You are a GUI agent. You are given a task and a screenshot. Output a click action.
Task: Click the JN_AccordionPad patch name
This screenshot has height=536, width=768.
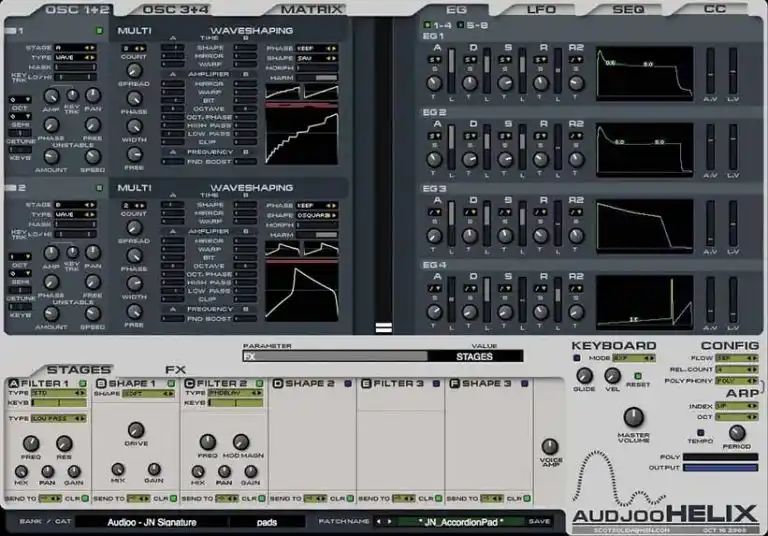[x=461, y=522]
